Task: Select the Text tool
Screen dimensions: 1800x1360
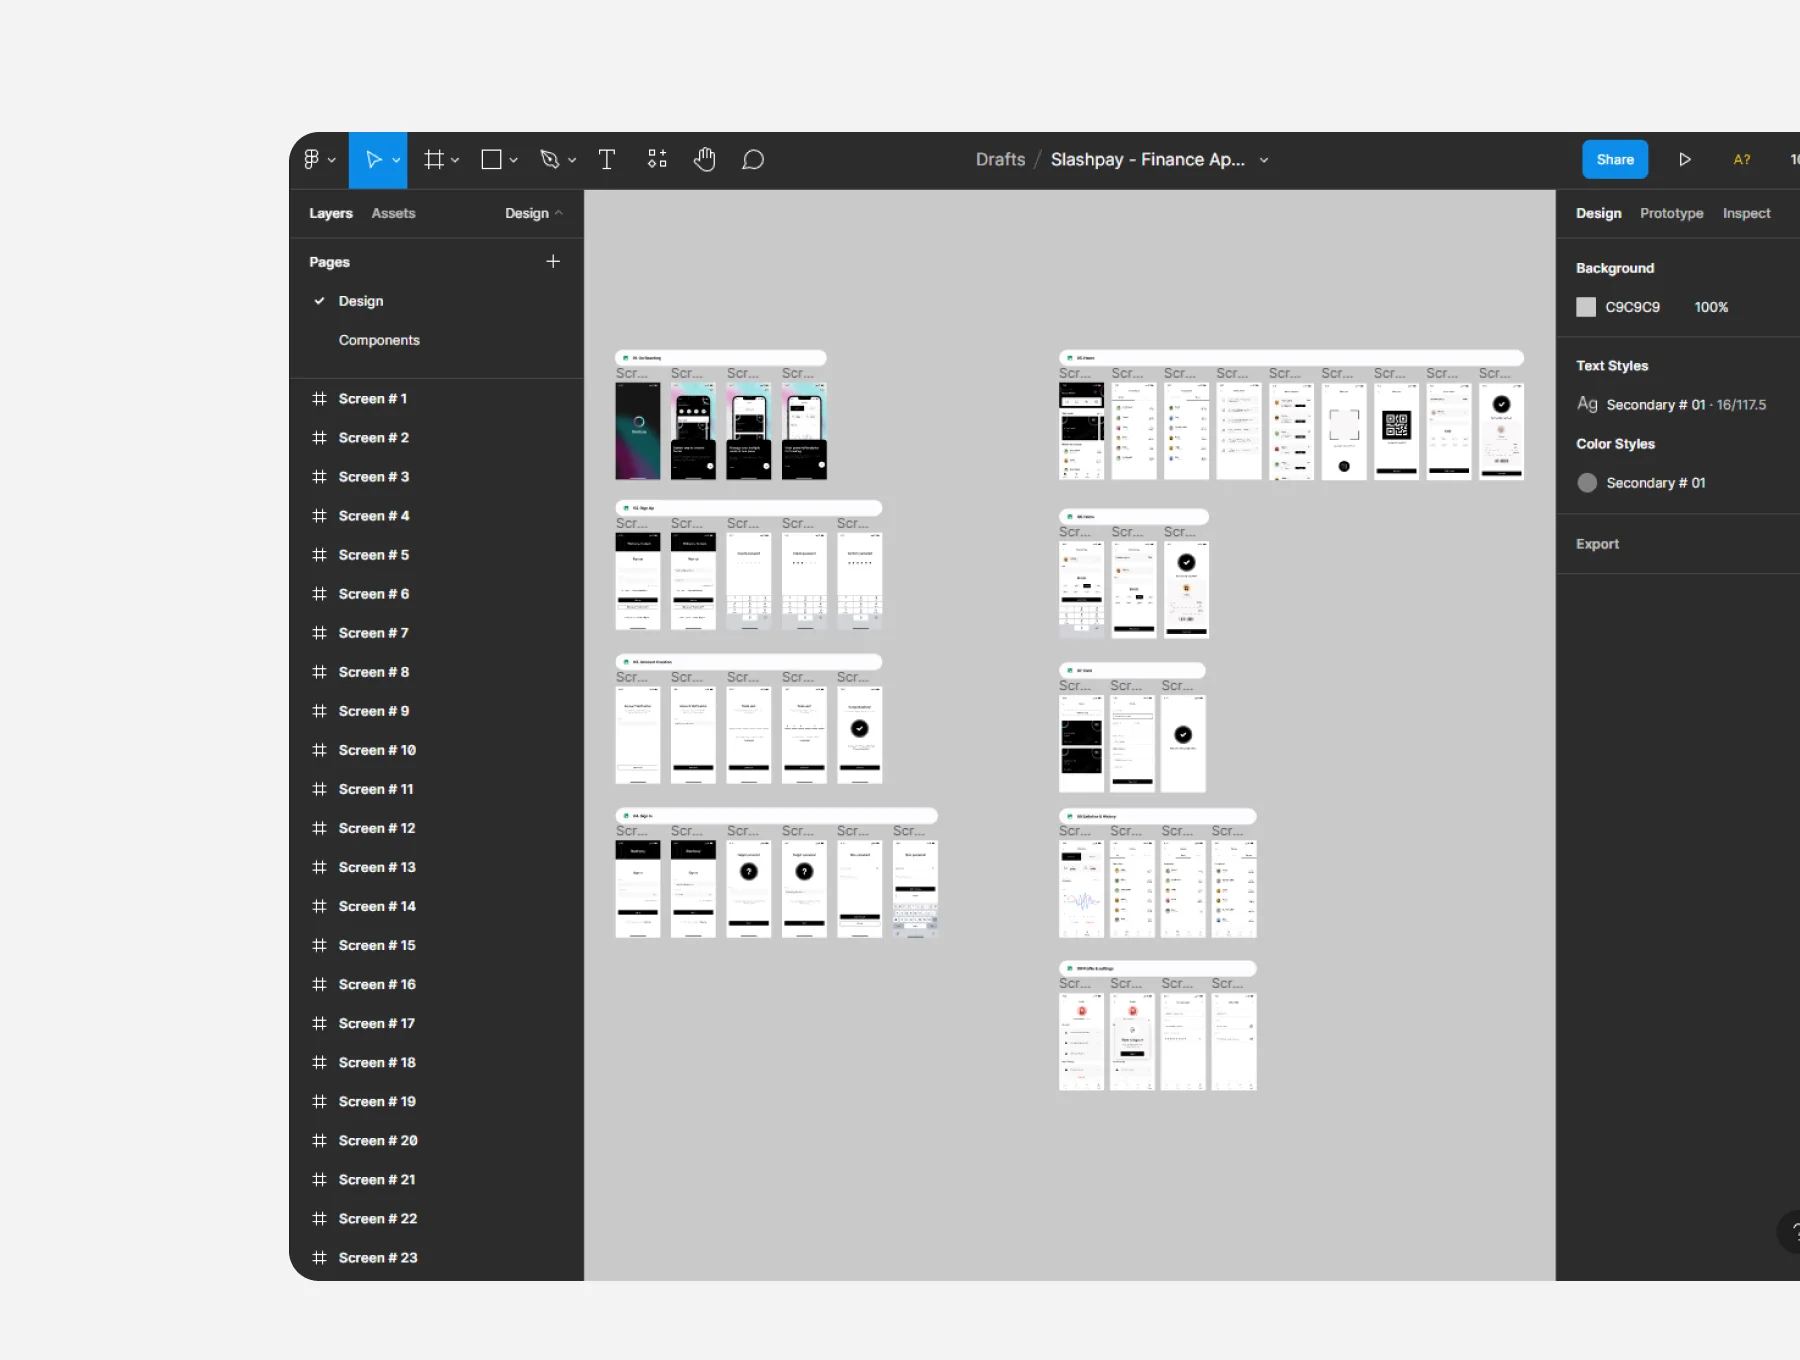Action: coord(606,160)
